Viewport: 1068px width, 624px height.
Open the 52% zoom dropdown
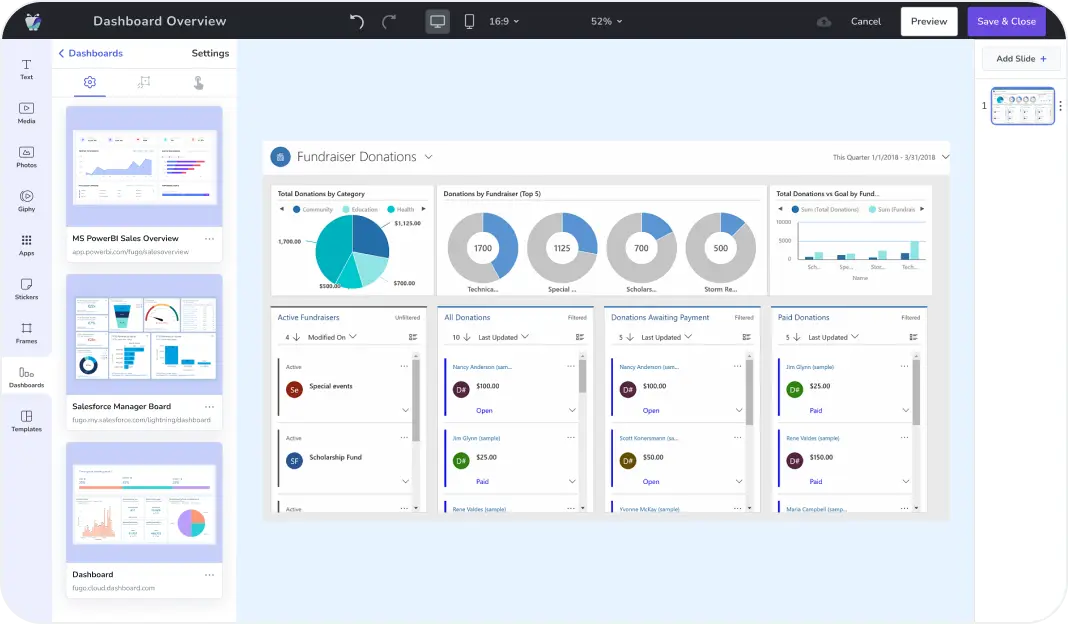(x=606, y=22)
